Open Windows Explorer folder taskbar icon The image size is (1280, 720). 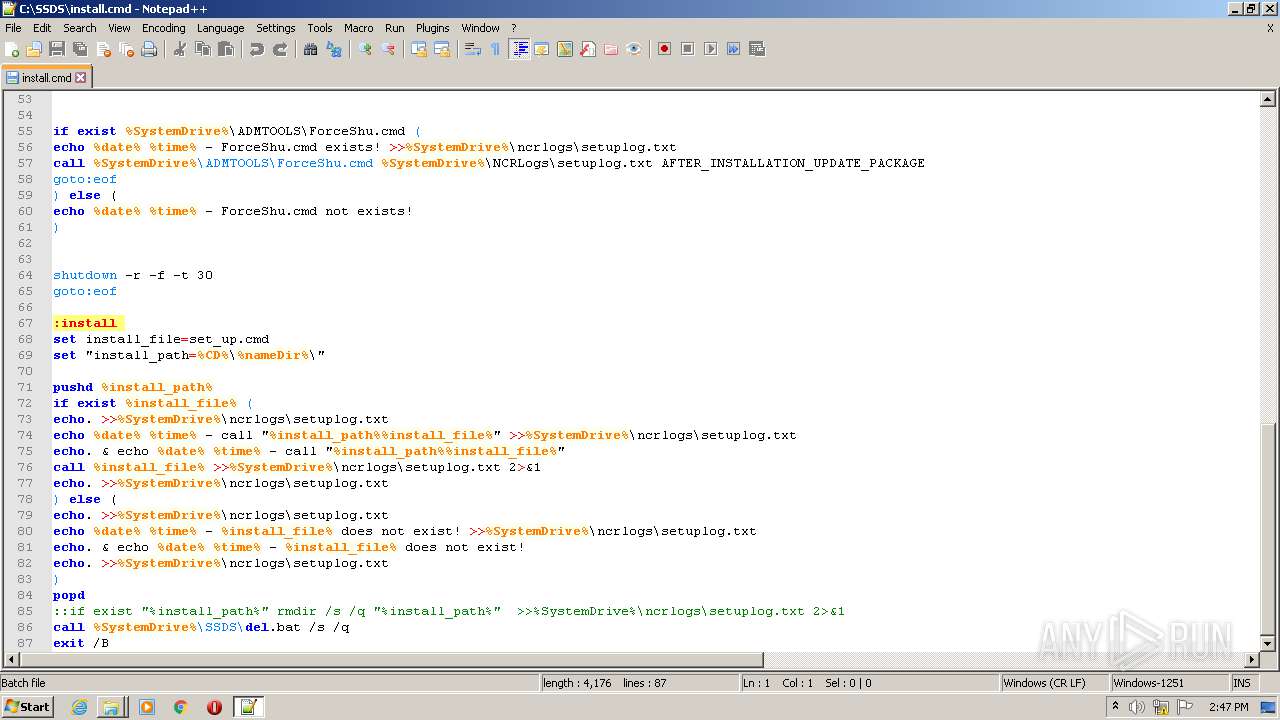point(111,707)
